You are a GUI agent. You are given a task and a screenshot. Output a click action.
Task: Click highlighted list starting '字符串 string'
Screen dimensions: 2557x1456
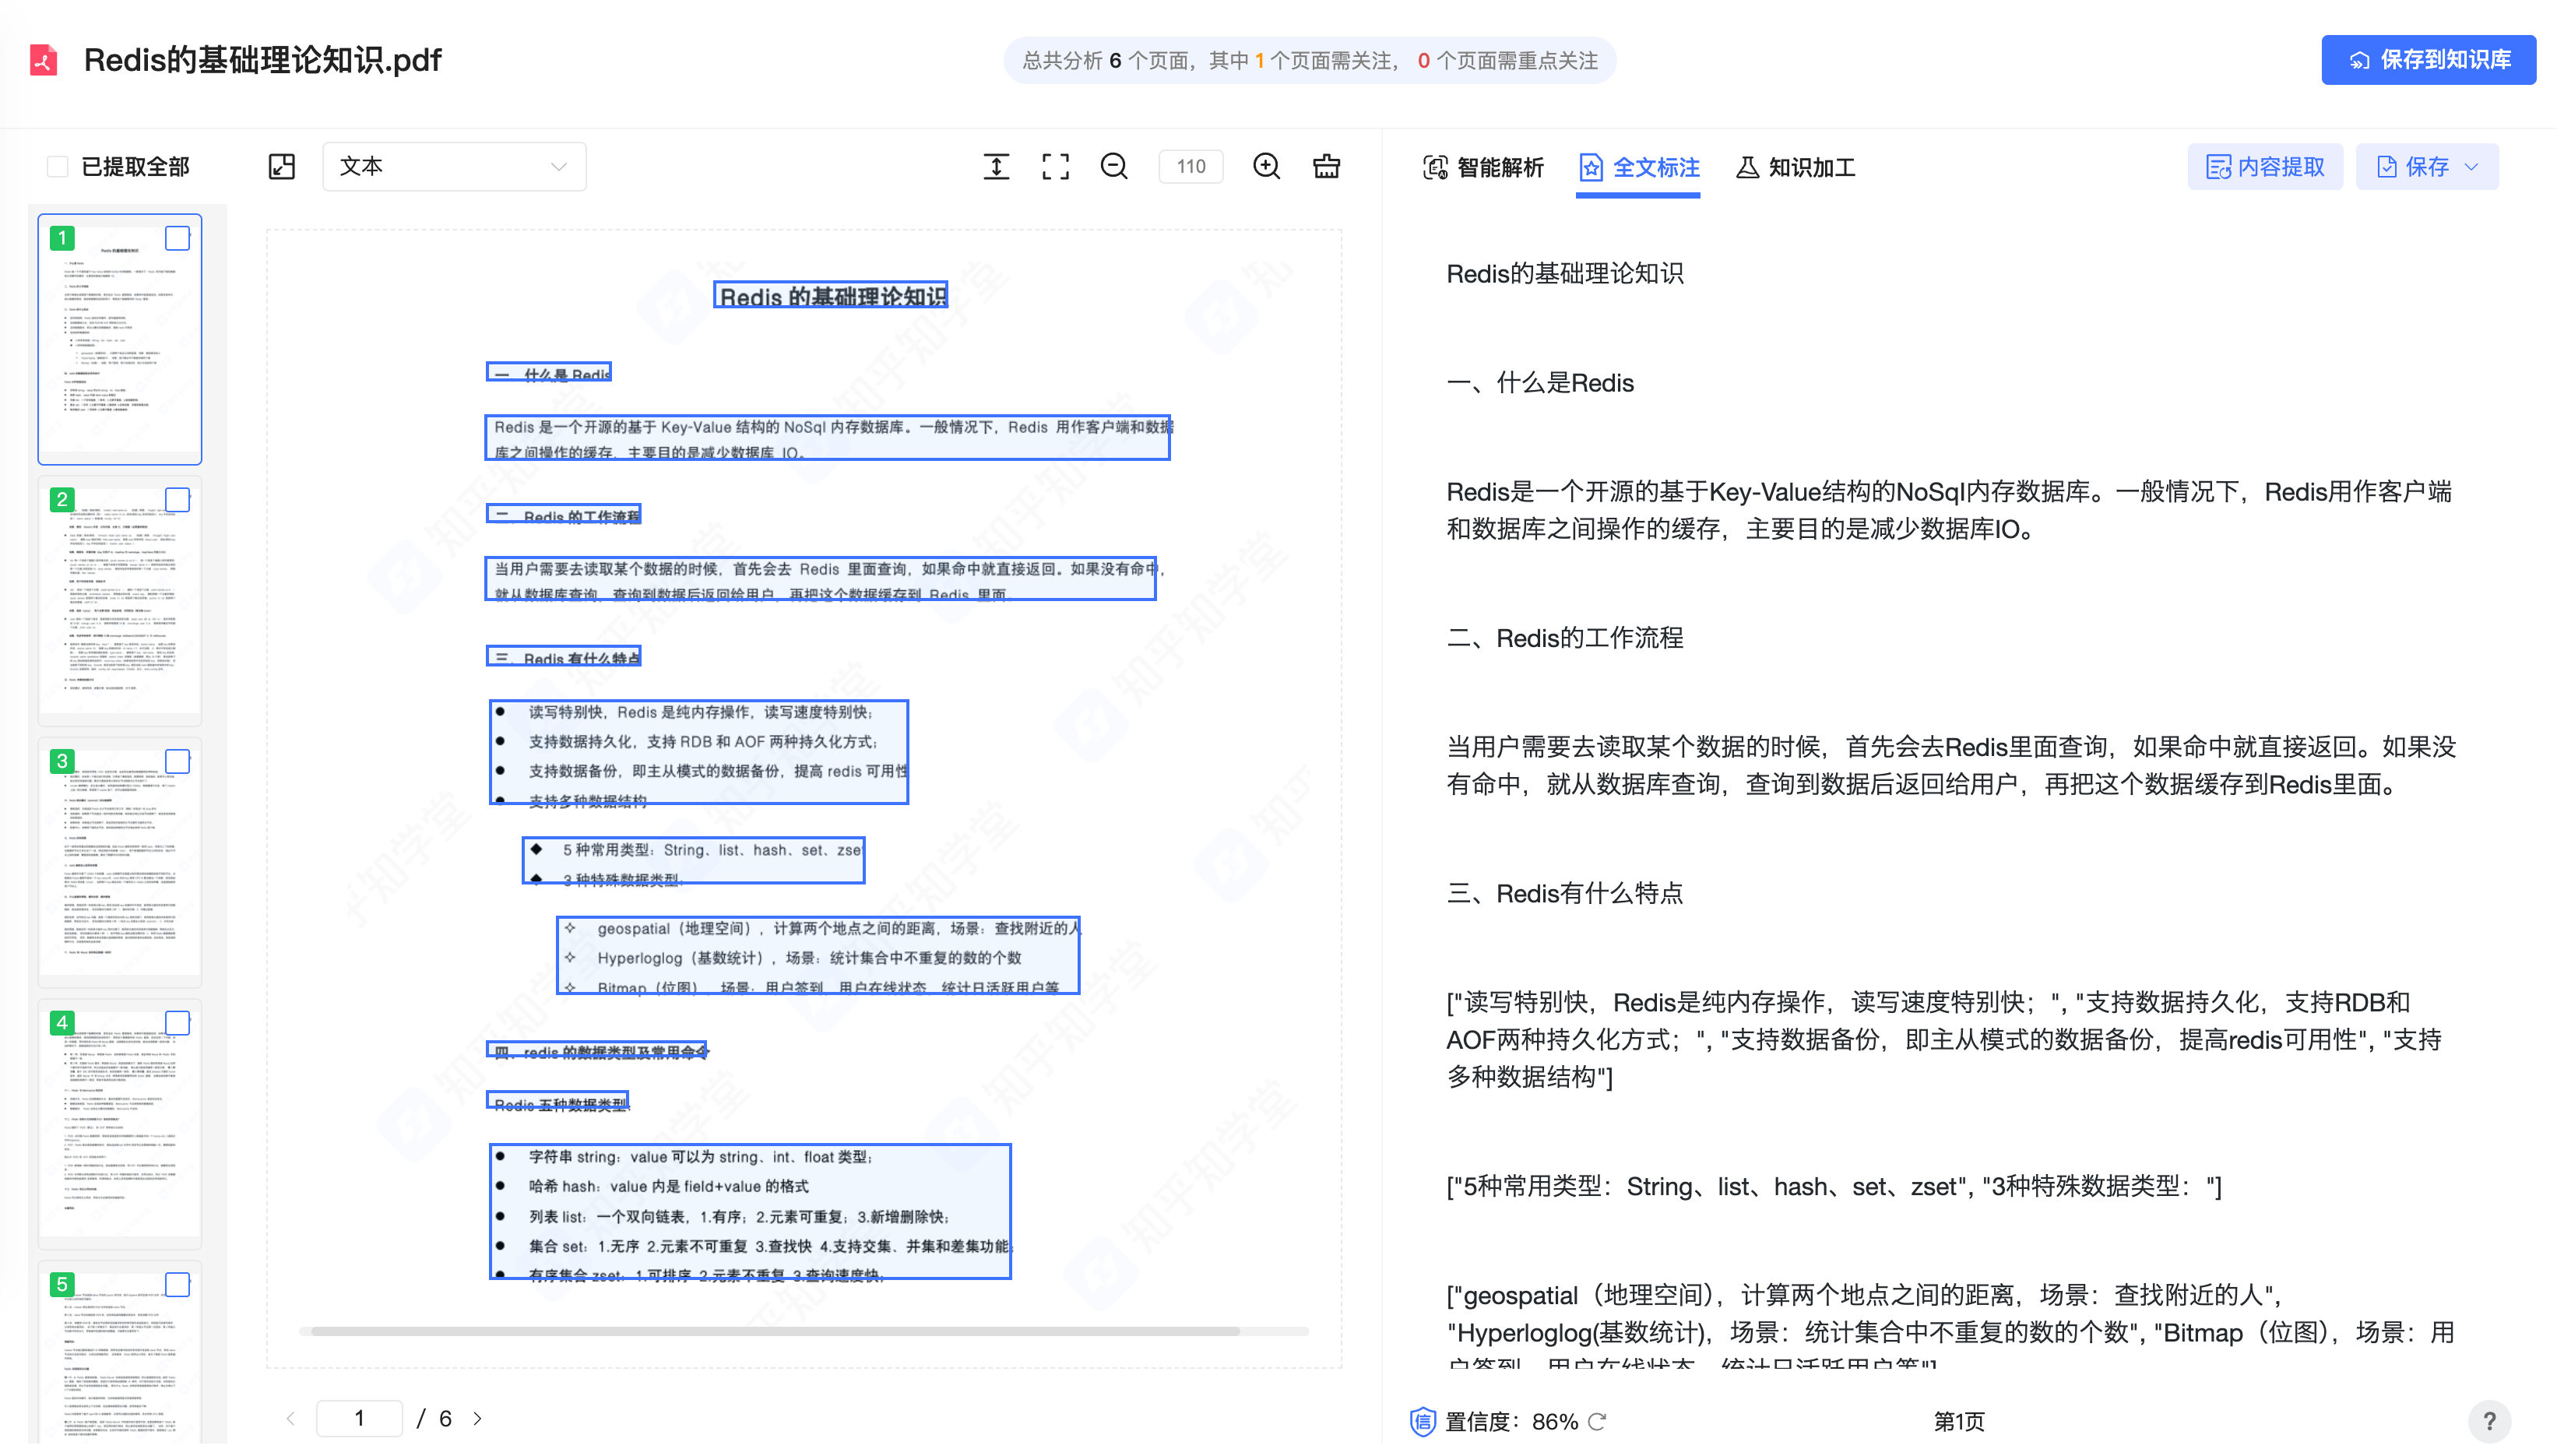pos(750,1211)
